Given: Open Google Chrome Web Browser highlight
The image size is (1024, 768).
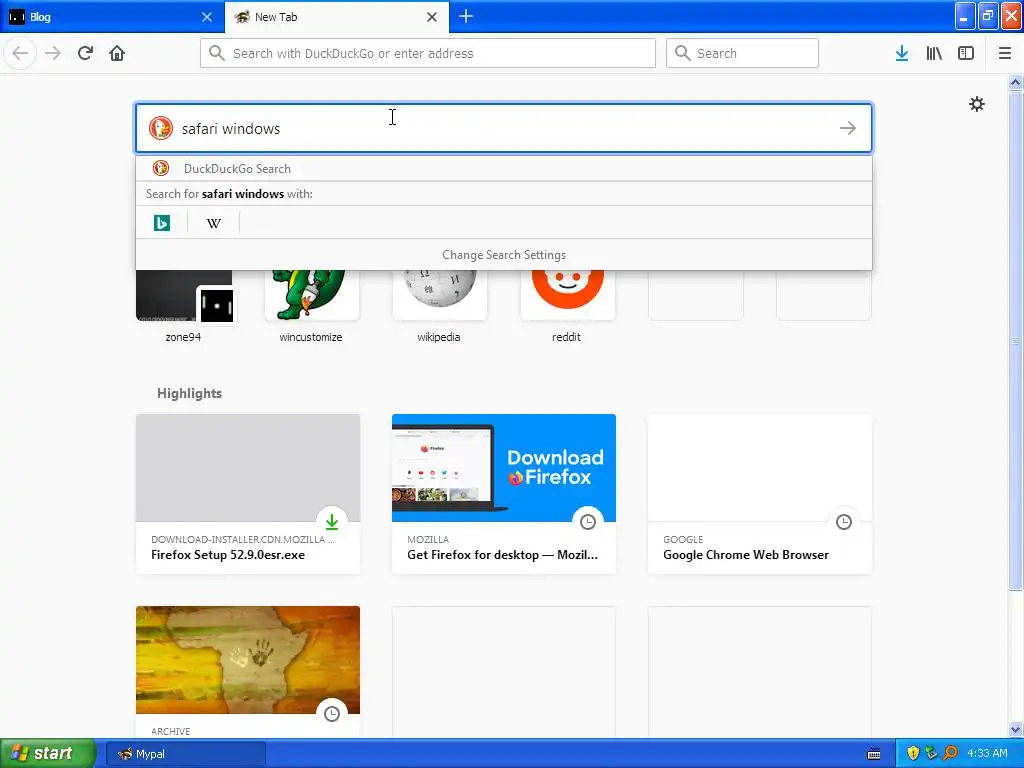Looking at the screenshot, I should (760, 494).
